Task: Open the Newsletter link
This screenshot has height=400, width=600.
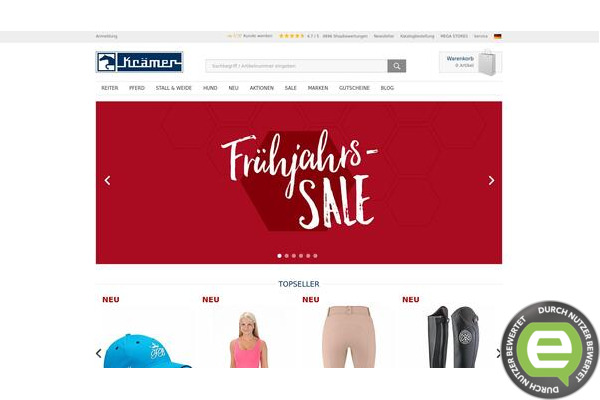Action: 384,36
